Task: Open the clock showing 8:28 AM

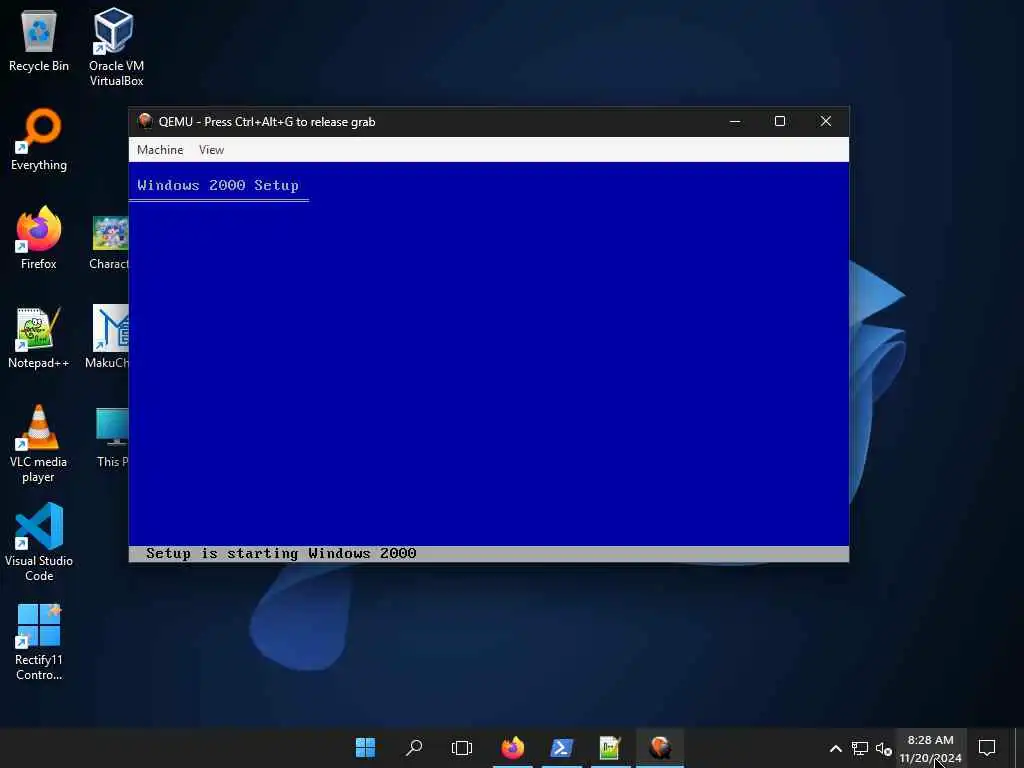Action: 930,748
